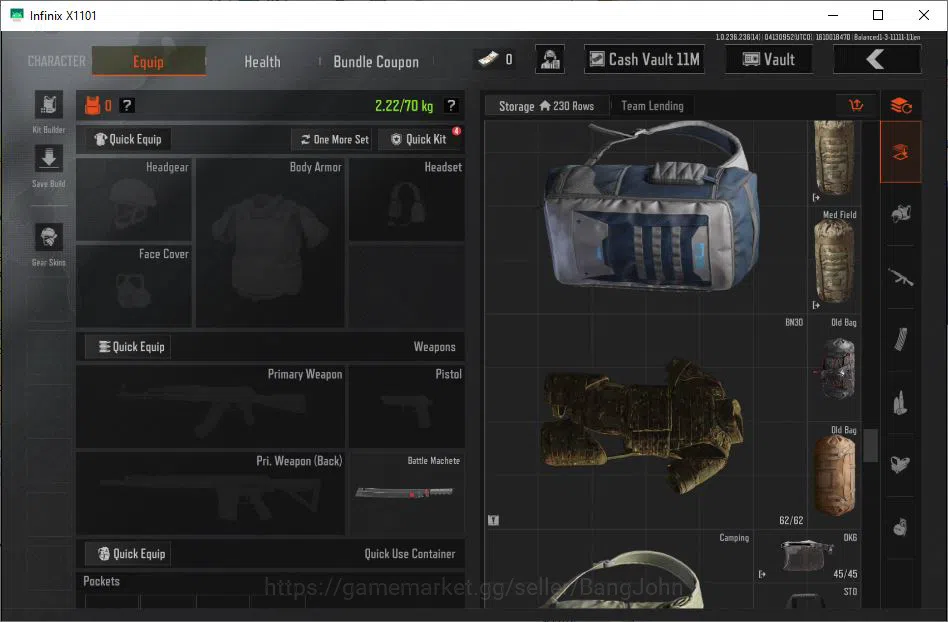This screenshot has width=948, height=622.
Task: Click the storage scrollbar handle
Action: [870, 445]
